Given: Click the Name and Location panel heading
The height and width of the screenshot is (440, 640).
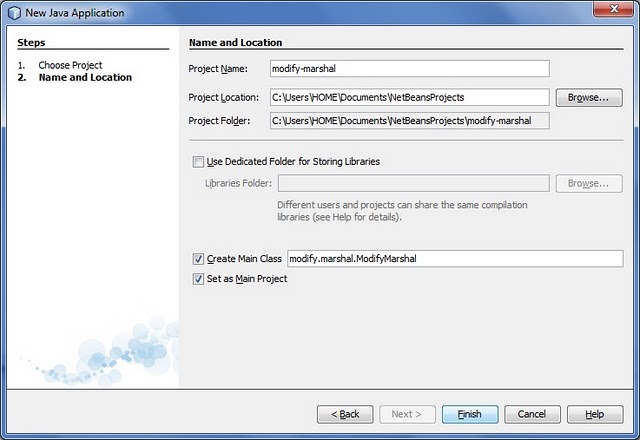Looking at the screenshot, I should [236, 42].
